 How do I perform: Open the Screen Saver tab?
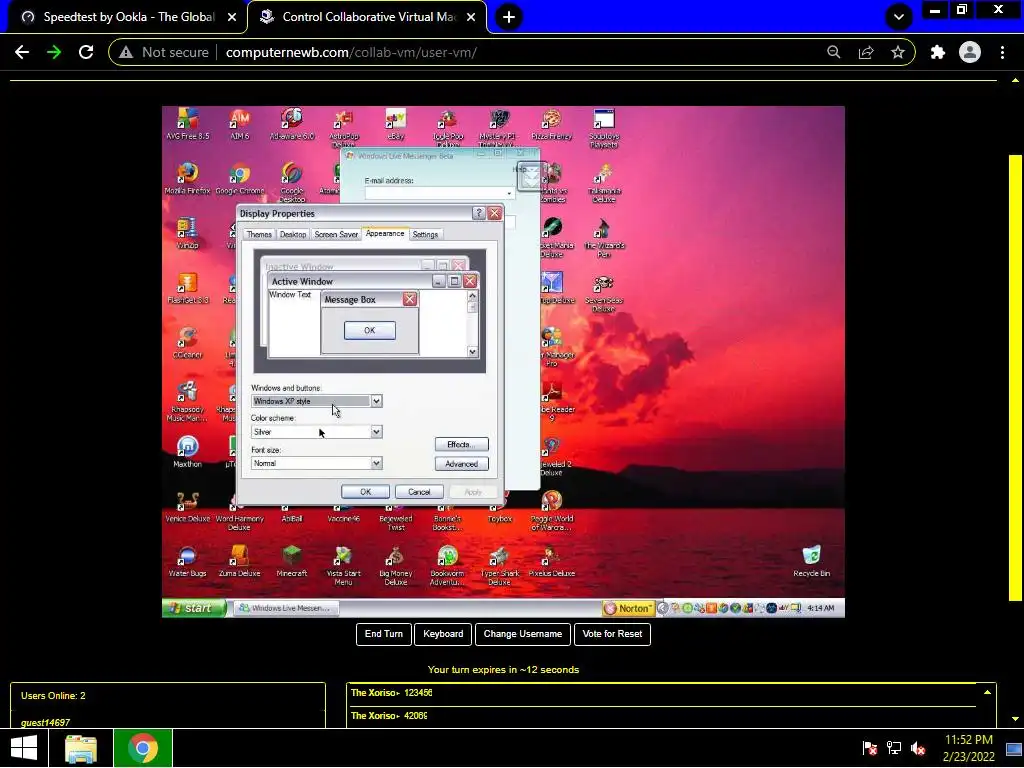coord(336,234)
